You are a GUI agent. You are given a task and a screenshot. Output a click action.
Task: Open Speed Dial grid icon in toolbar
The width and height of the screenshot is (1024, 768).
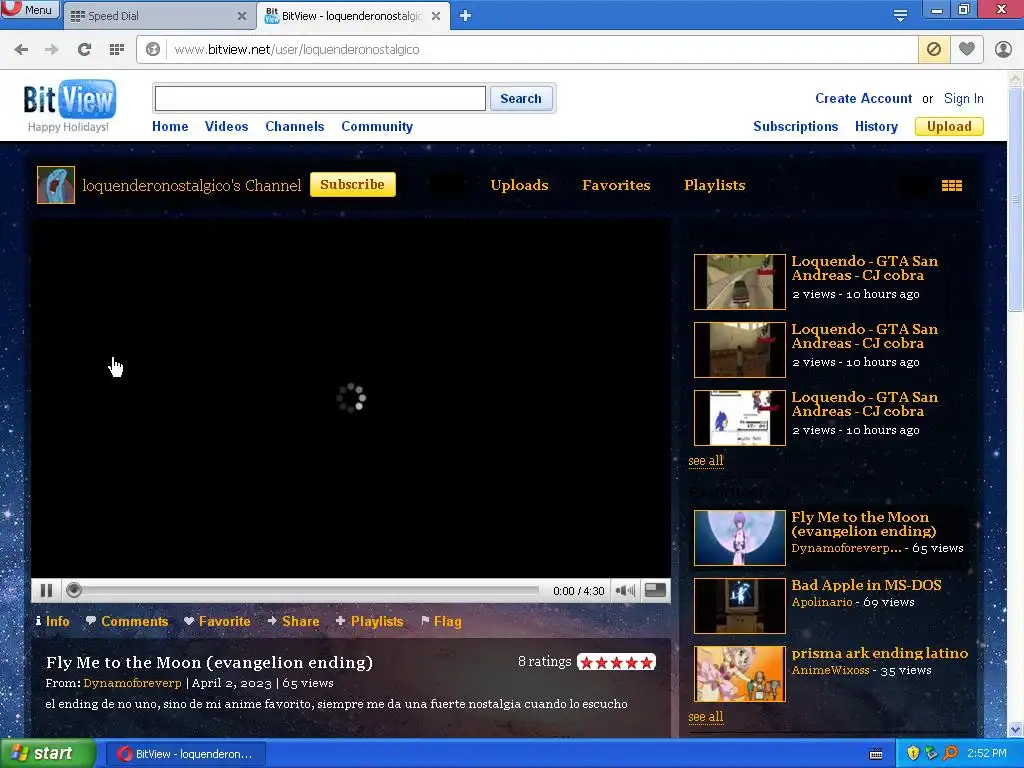[x=117, y=50]
